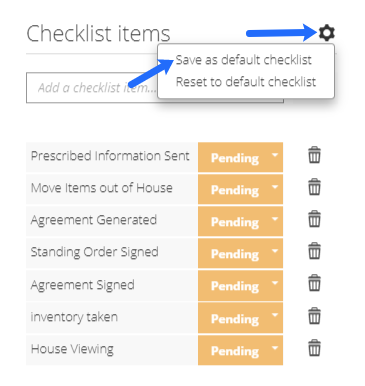Delete the Move Items out of House item
This screenshot has height=386, width=365.
[x=314, y=187]
